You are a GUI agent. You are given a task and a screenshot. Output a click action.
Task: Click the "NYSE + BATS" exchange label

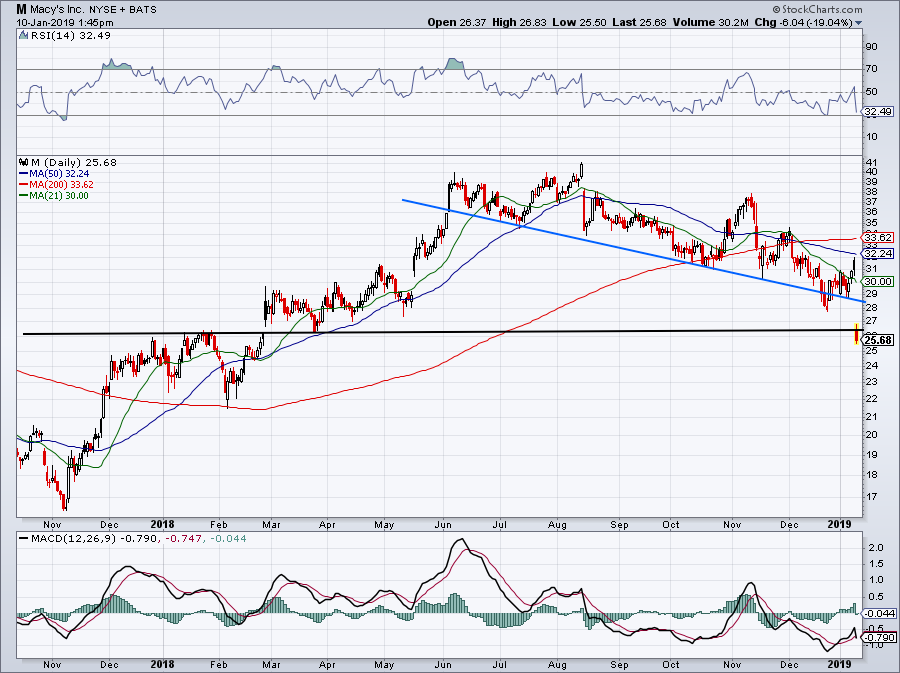[x=123, y=10]
